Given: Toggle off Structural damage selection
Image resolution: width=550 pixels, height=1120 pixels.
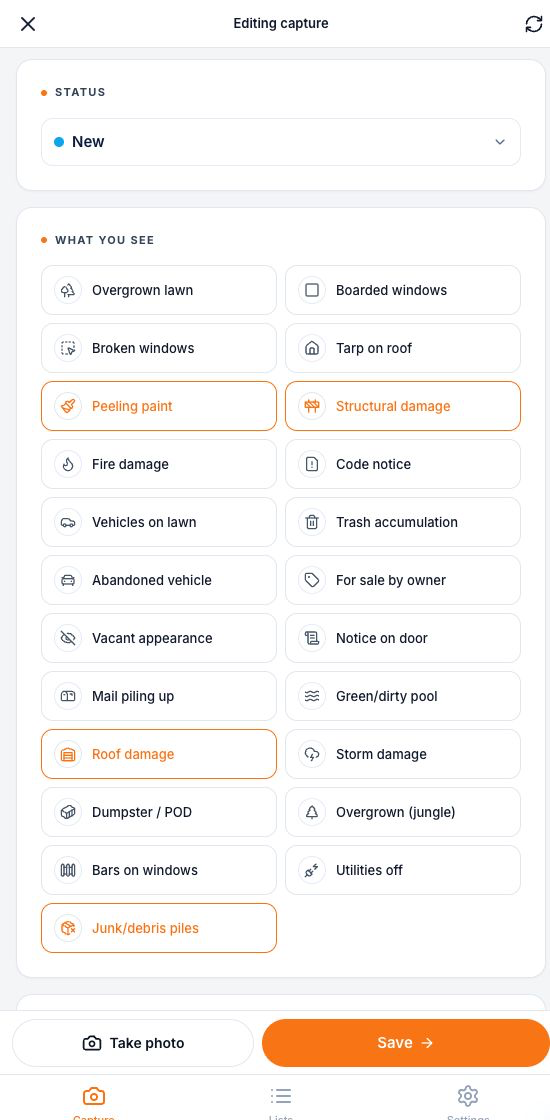Looking at the screenshot, I should 403,406.
